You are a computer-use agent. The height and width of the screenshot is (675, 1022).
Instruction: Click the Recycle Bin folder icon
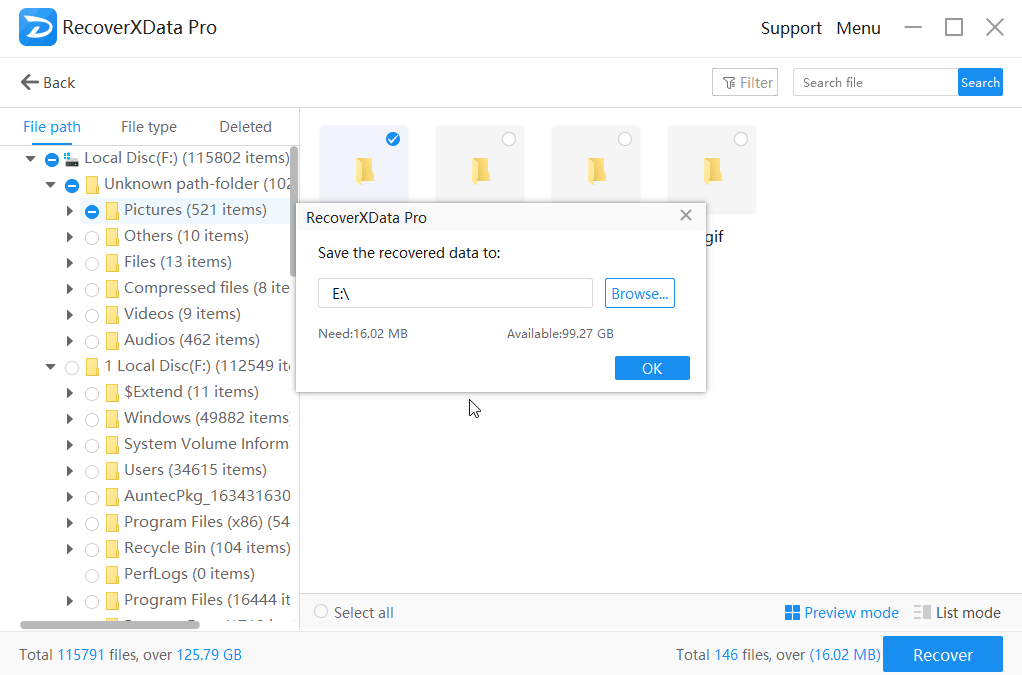pyautogui.click(x=112, y=549)
